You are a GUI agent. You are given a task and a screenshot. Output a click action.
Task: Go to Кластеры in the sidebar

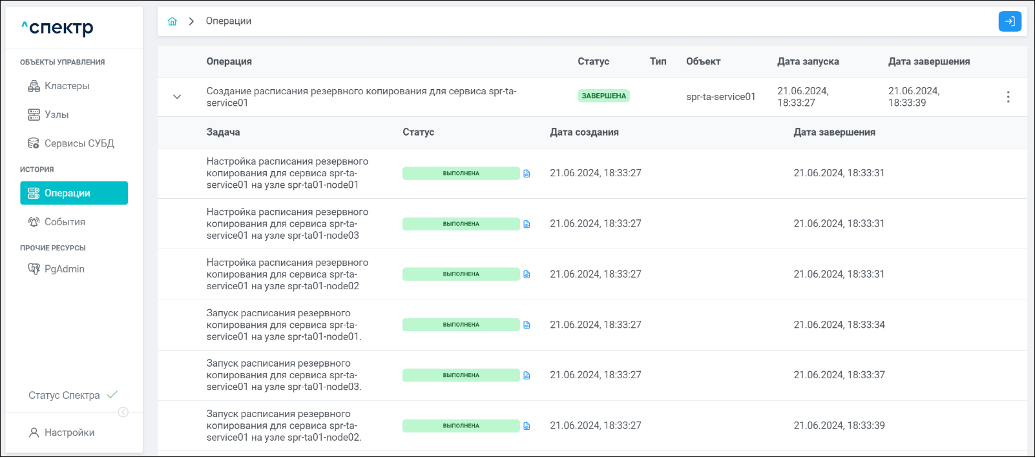(66, 86)
